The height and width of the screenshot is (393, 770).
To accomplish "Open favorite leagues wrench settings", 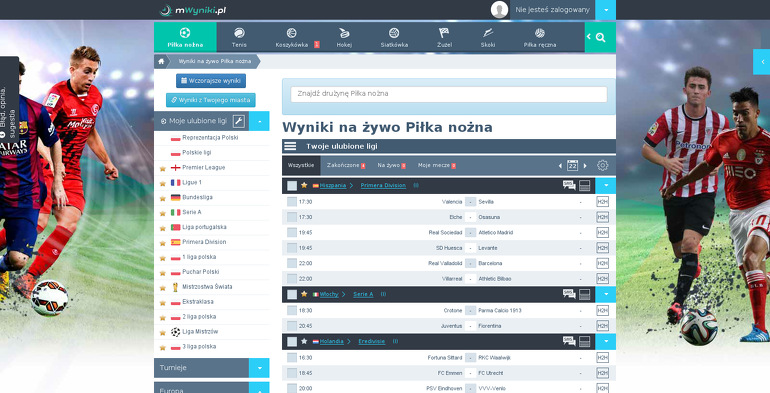I will 239,121.
